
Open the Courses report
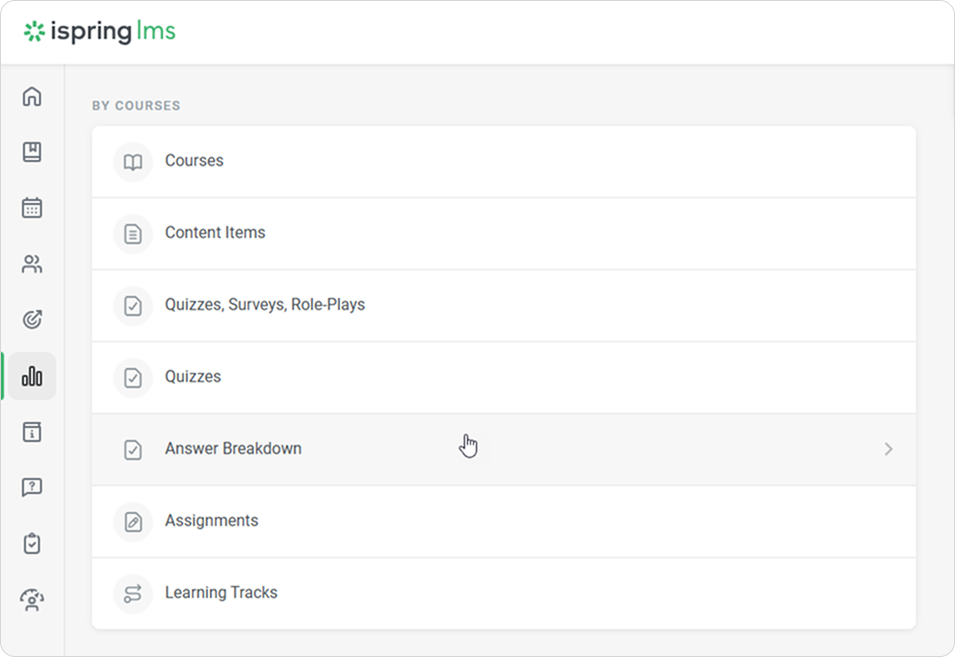(194, 161)
